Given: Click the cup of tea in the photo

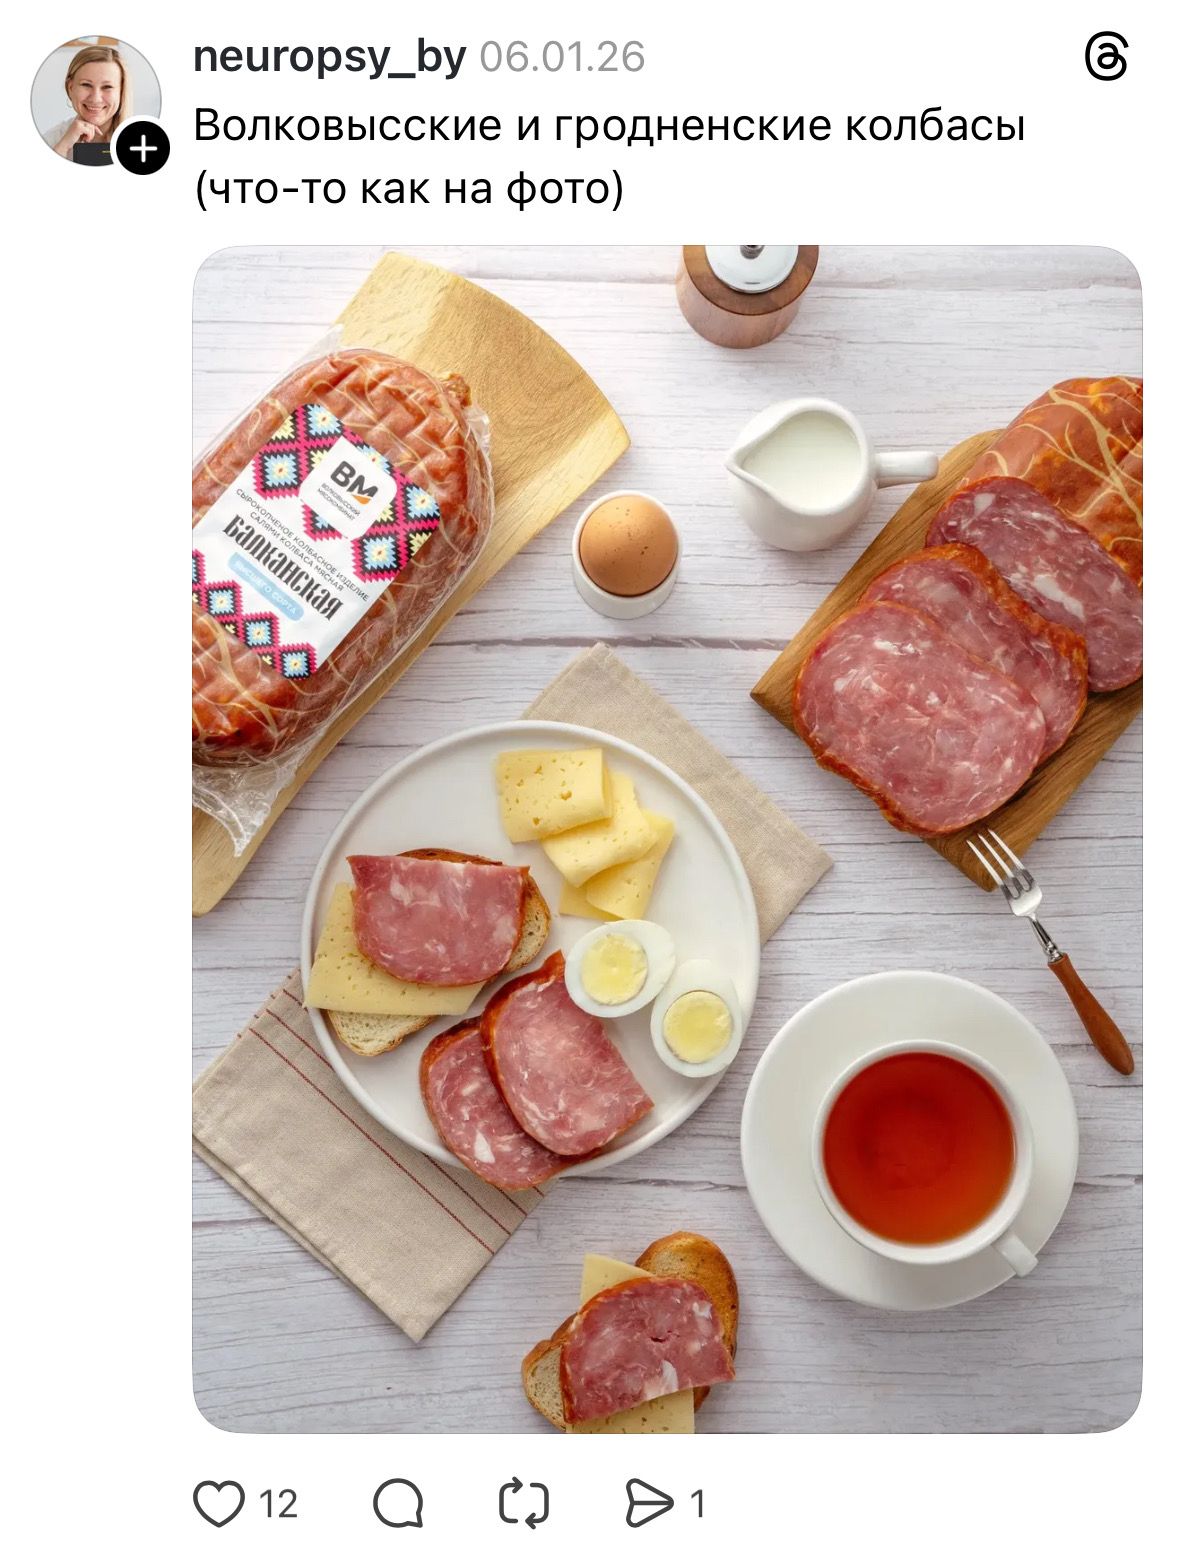Looking at the screenshot, I should [x=918, y=1147].
